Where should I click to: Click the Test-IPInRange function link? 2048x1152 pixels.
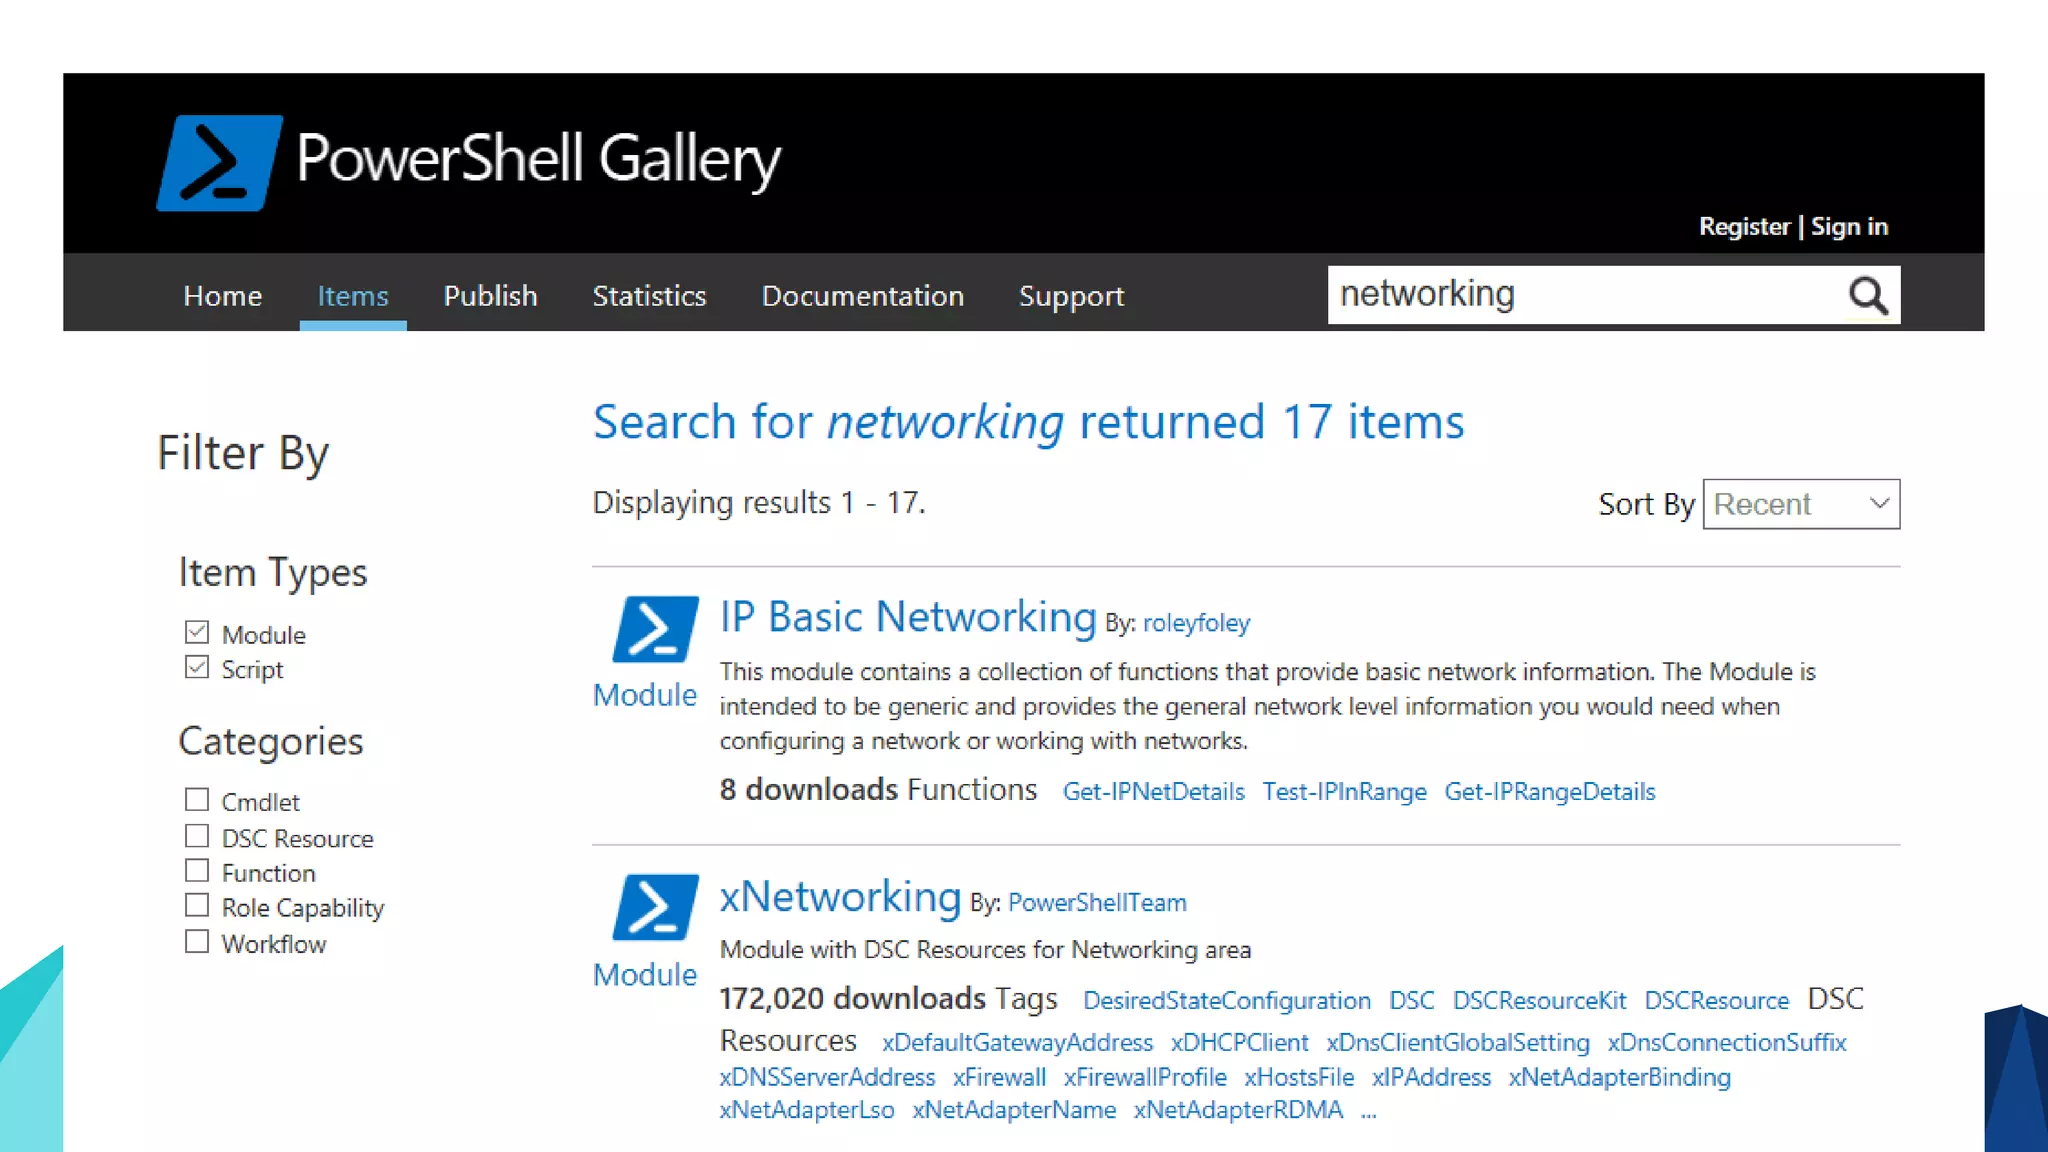point(1344,792)
